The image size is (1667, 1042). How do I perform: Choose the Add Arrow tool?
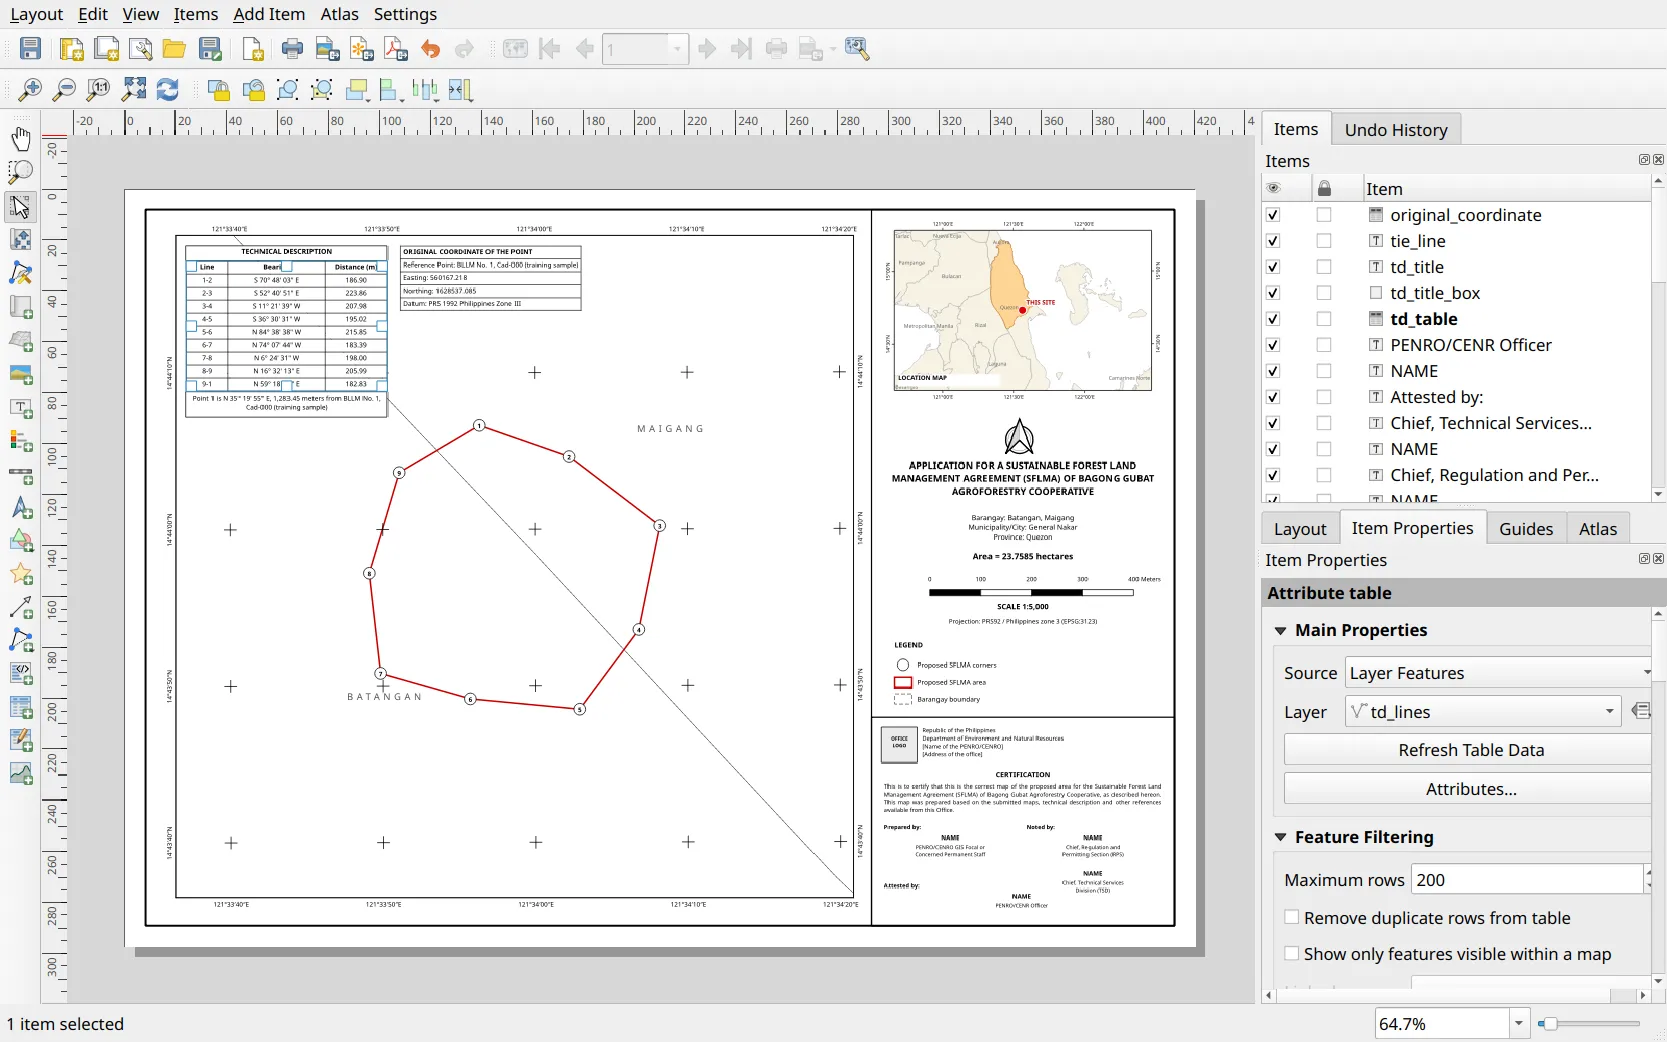(x=20, y=607)
